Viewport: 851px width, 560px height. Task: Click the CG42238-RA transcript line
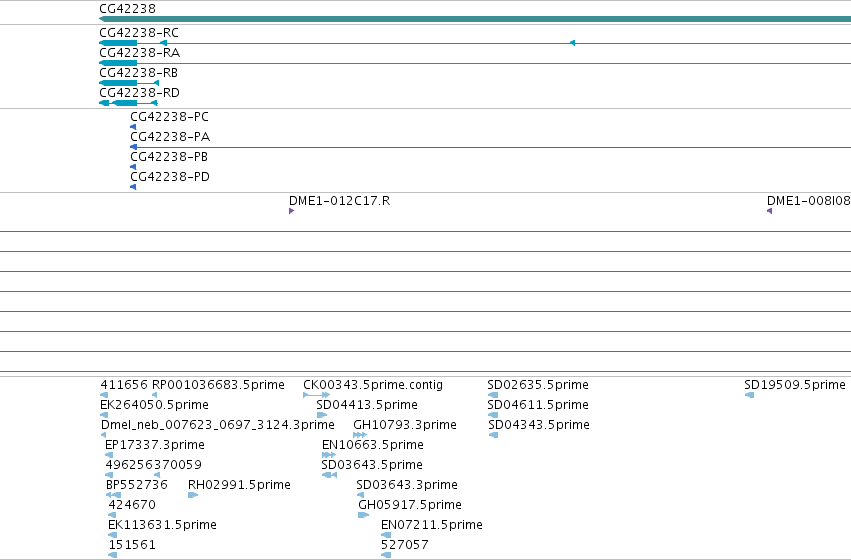(475, 63)
